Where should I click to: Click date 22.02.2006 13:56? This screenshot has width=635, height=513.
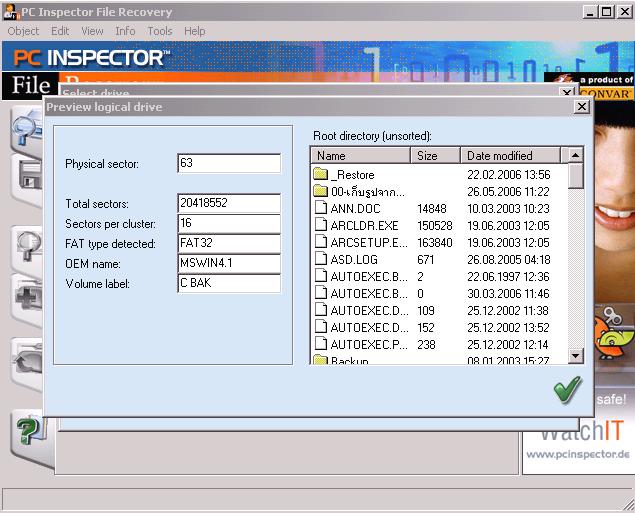tap(509, 175)
